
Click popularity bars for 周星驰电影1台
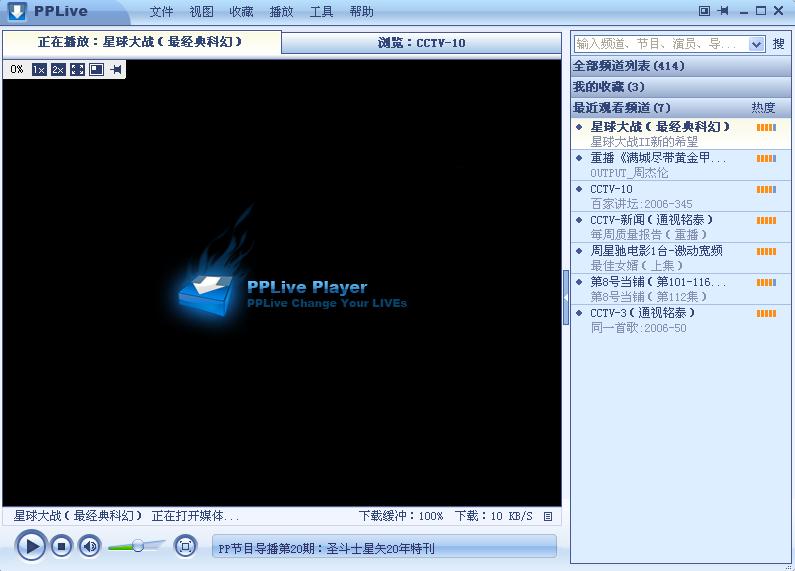(766, 252)
